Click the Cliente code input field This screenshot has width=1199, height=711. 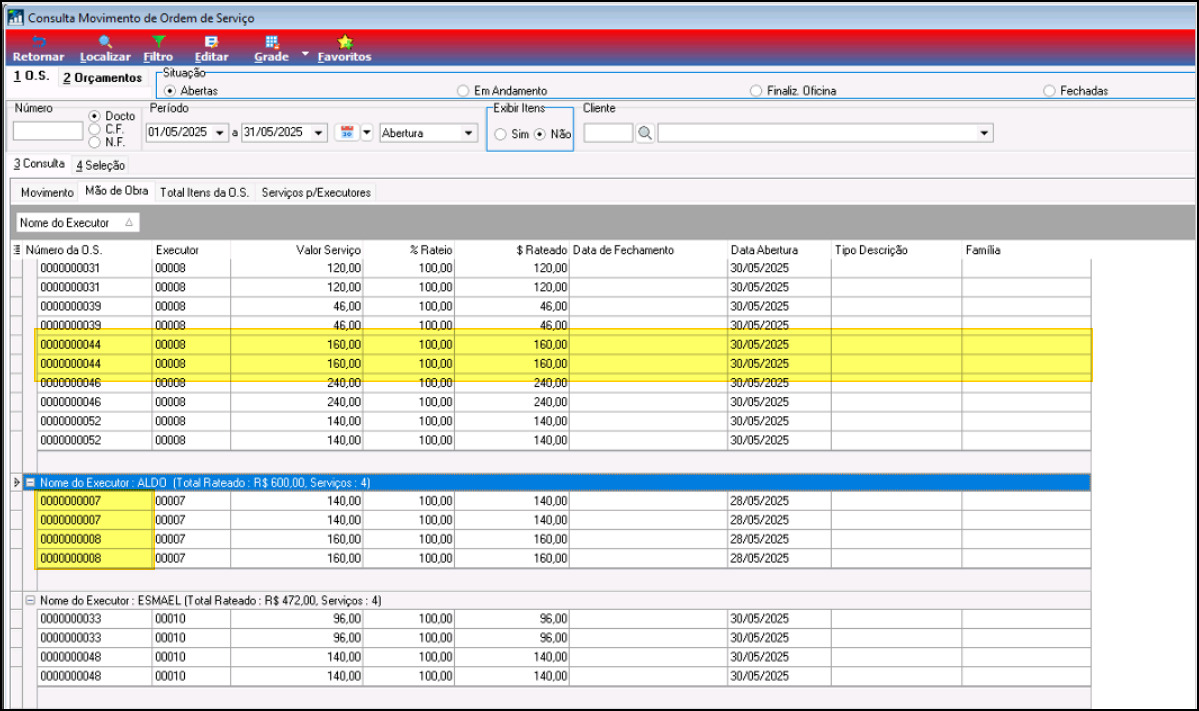pos(608,133)
